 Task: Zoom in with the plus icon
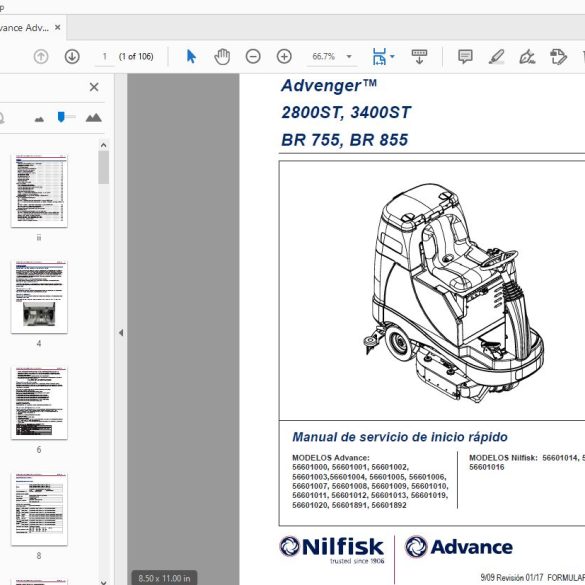click(x=284, y=57)
